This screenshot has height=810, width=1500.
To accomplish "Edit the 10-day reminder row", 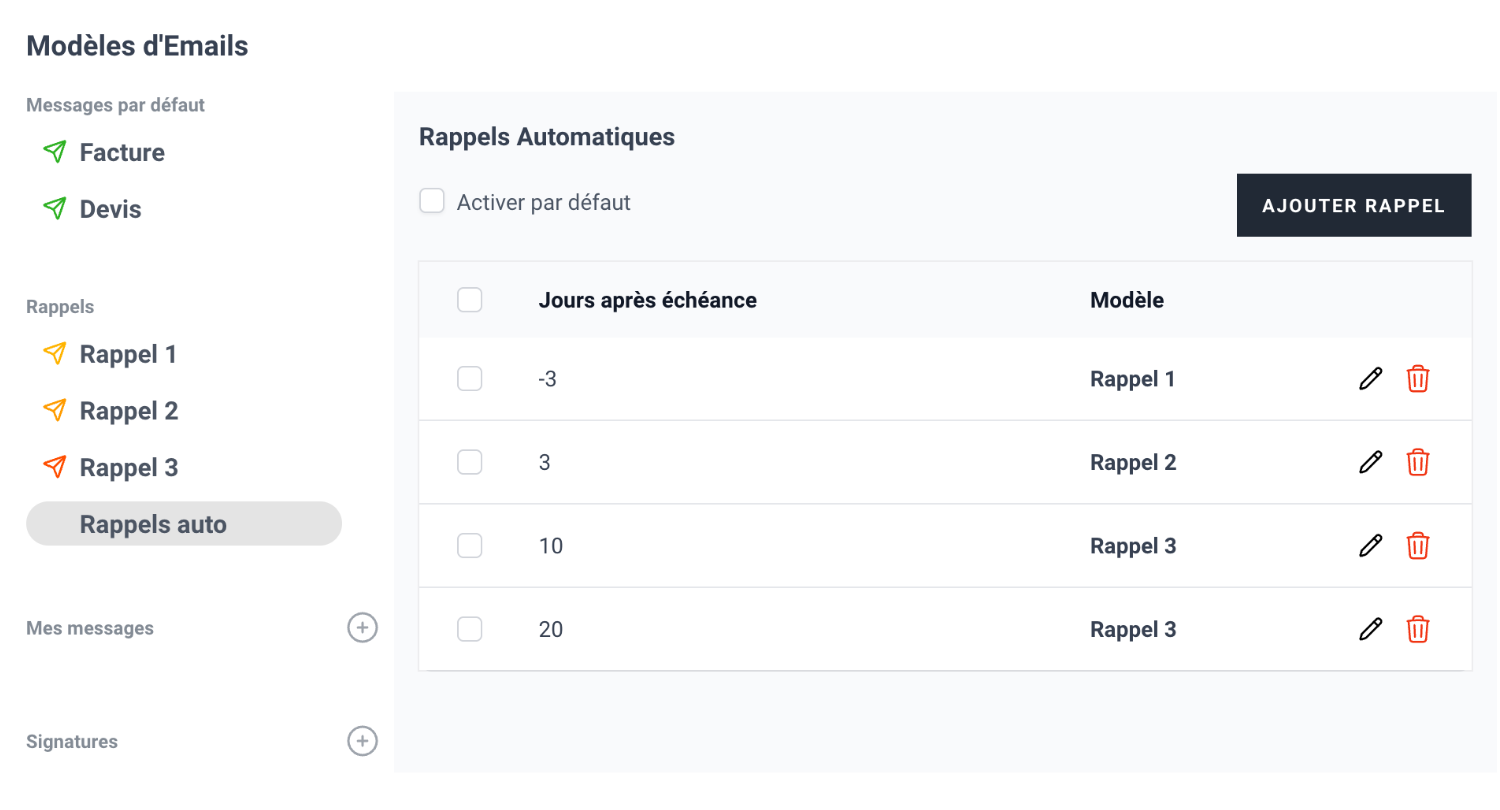I will pos(1370,546).
